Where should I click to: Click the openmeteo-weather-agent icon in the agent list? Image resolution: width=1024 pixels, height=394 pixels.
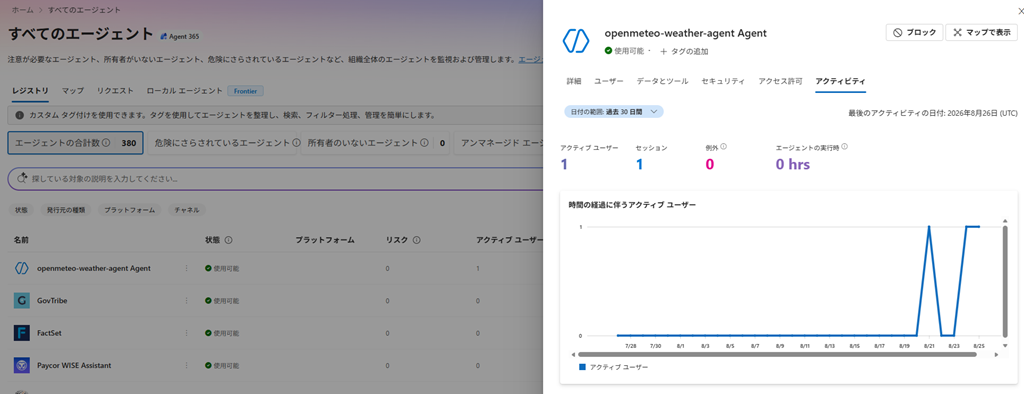22,268
